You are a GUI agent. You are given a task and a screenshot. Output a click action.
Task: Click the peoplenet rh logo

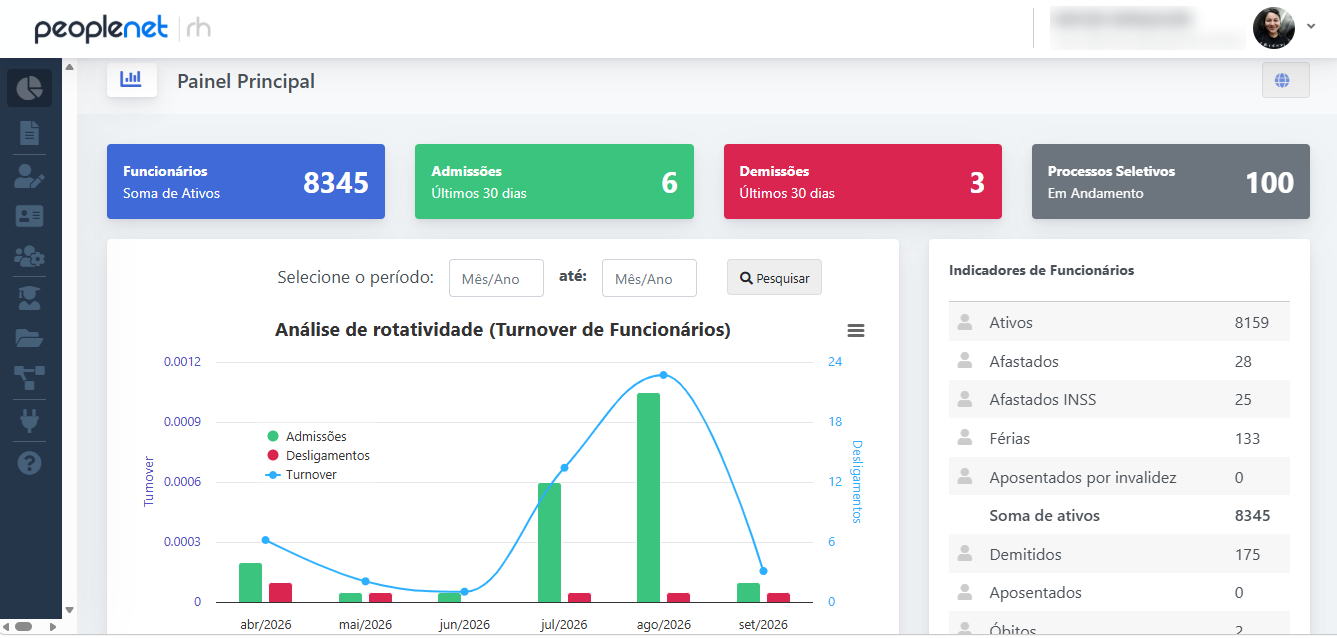pyautogui.click(x=122, y=28)
